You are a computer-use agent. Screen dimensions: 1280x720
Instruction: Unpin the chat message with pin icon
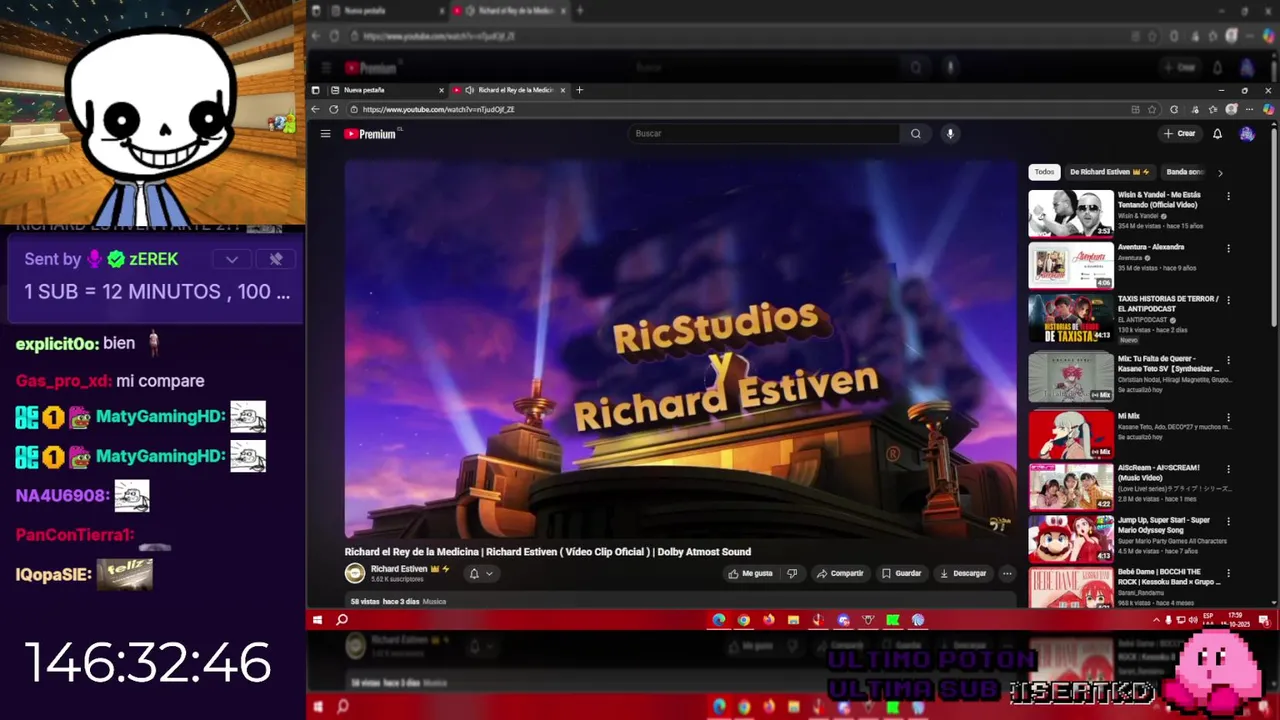coord(276,259)
